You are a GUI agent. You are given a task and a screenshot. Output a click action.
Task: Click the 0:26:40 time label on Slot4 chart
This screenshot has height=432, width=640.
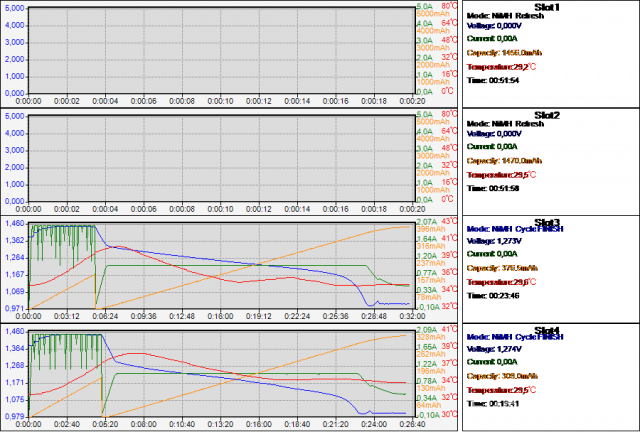pyautogui.click(x=412, y=424)
